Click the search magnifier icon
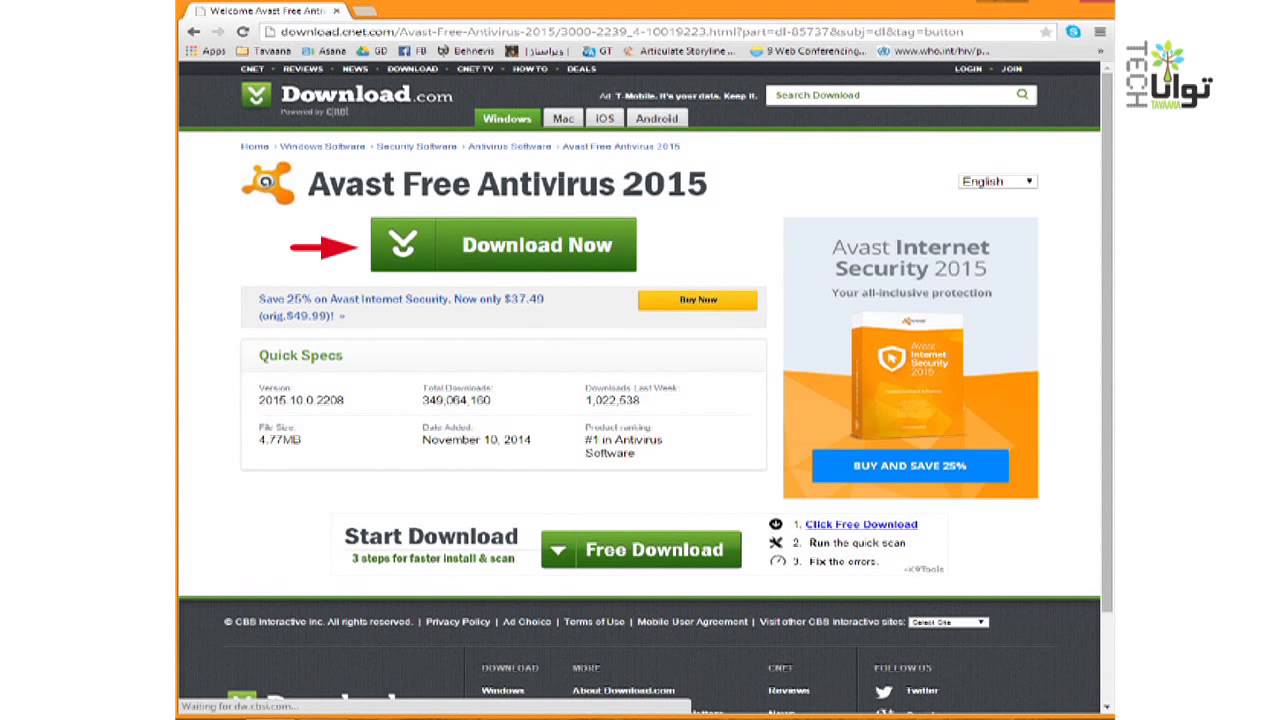 1022,95
